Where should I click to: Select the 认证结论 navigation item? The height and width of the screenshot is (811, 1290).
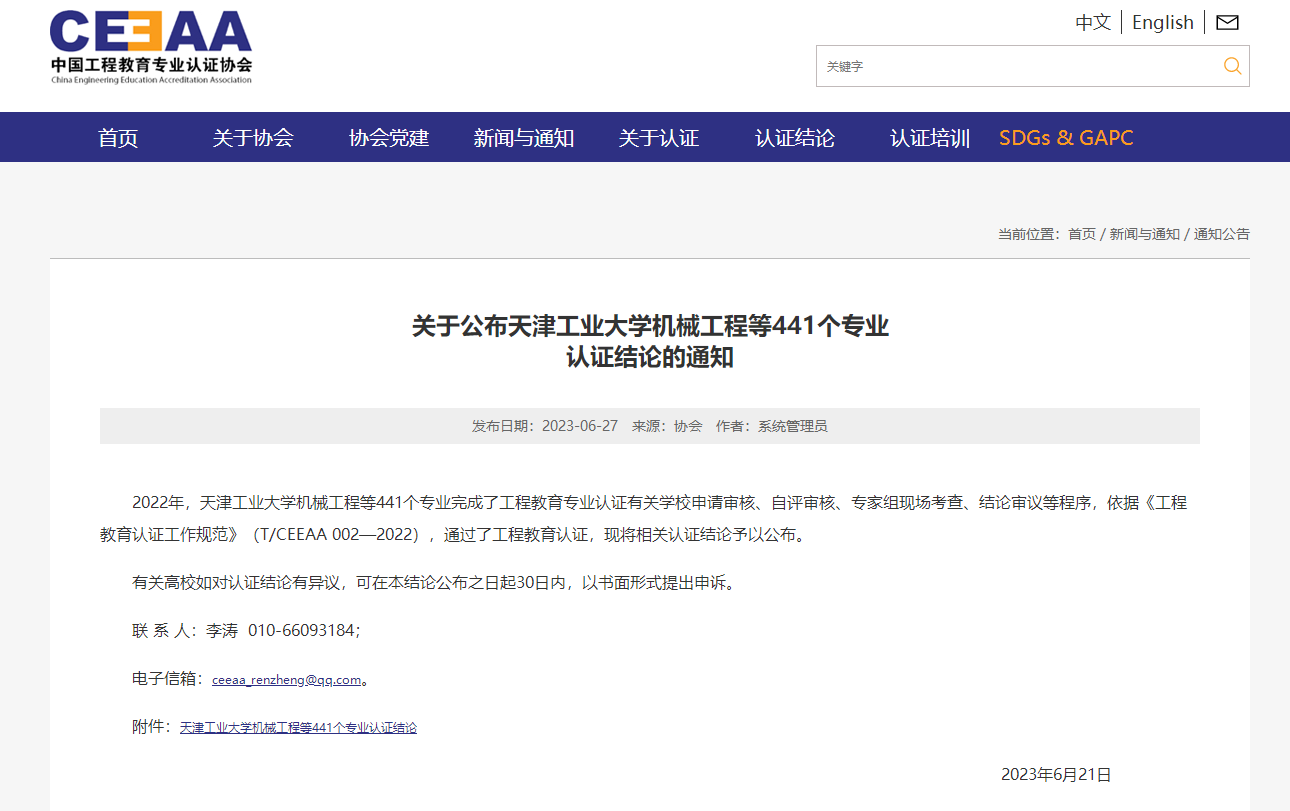pos(795,138)
